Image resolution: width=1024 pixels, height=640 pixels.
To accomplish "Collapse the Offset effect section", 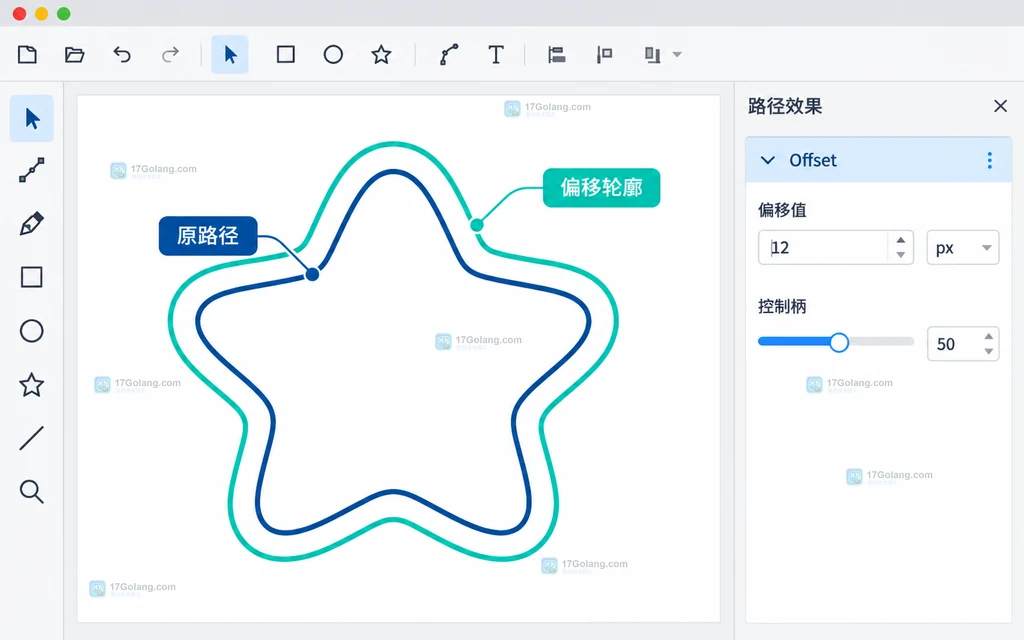I will [768, 160].
